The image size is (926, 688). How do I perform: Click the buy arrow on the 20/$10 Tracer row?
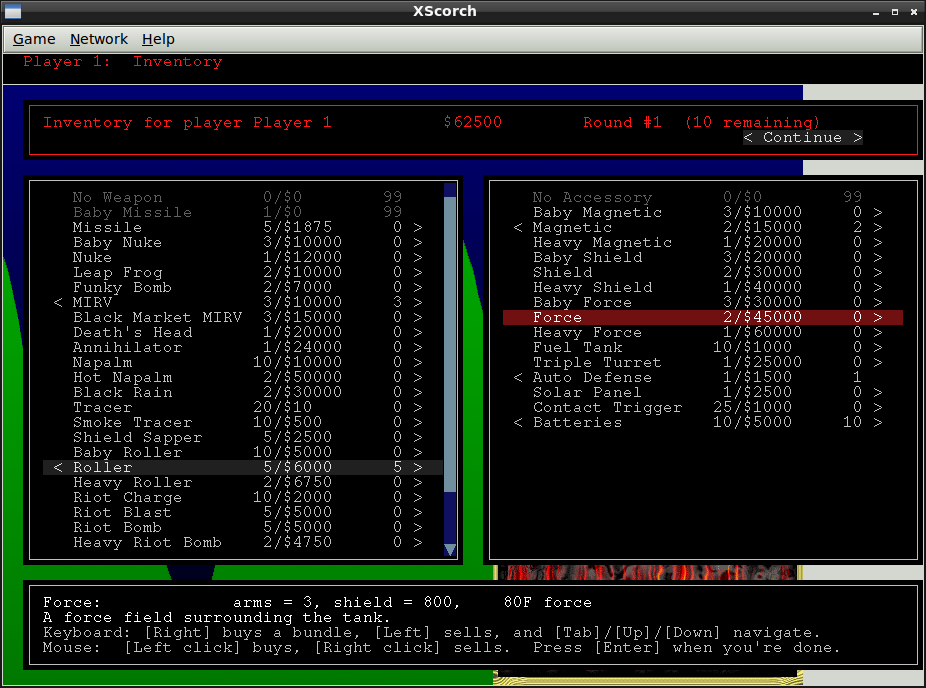(x=418, y=407)
